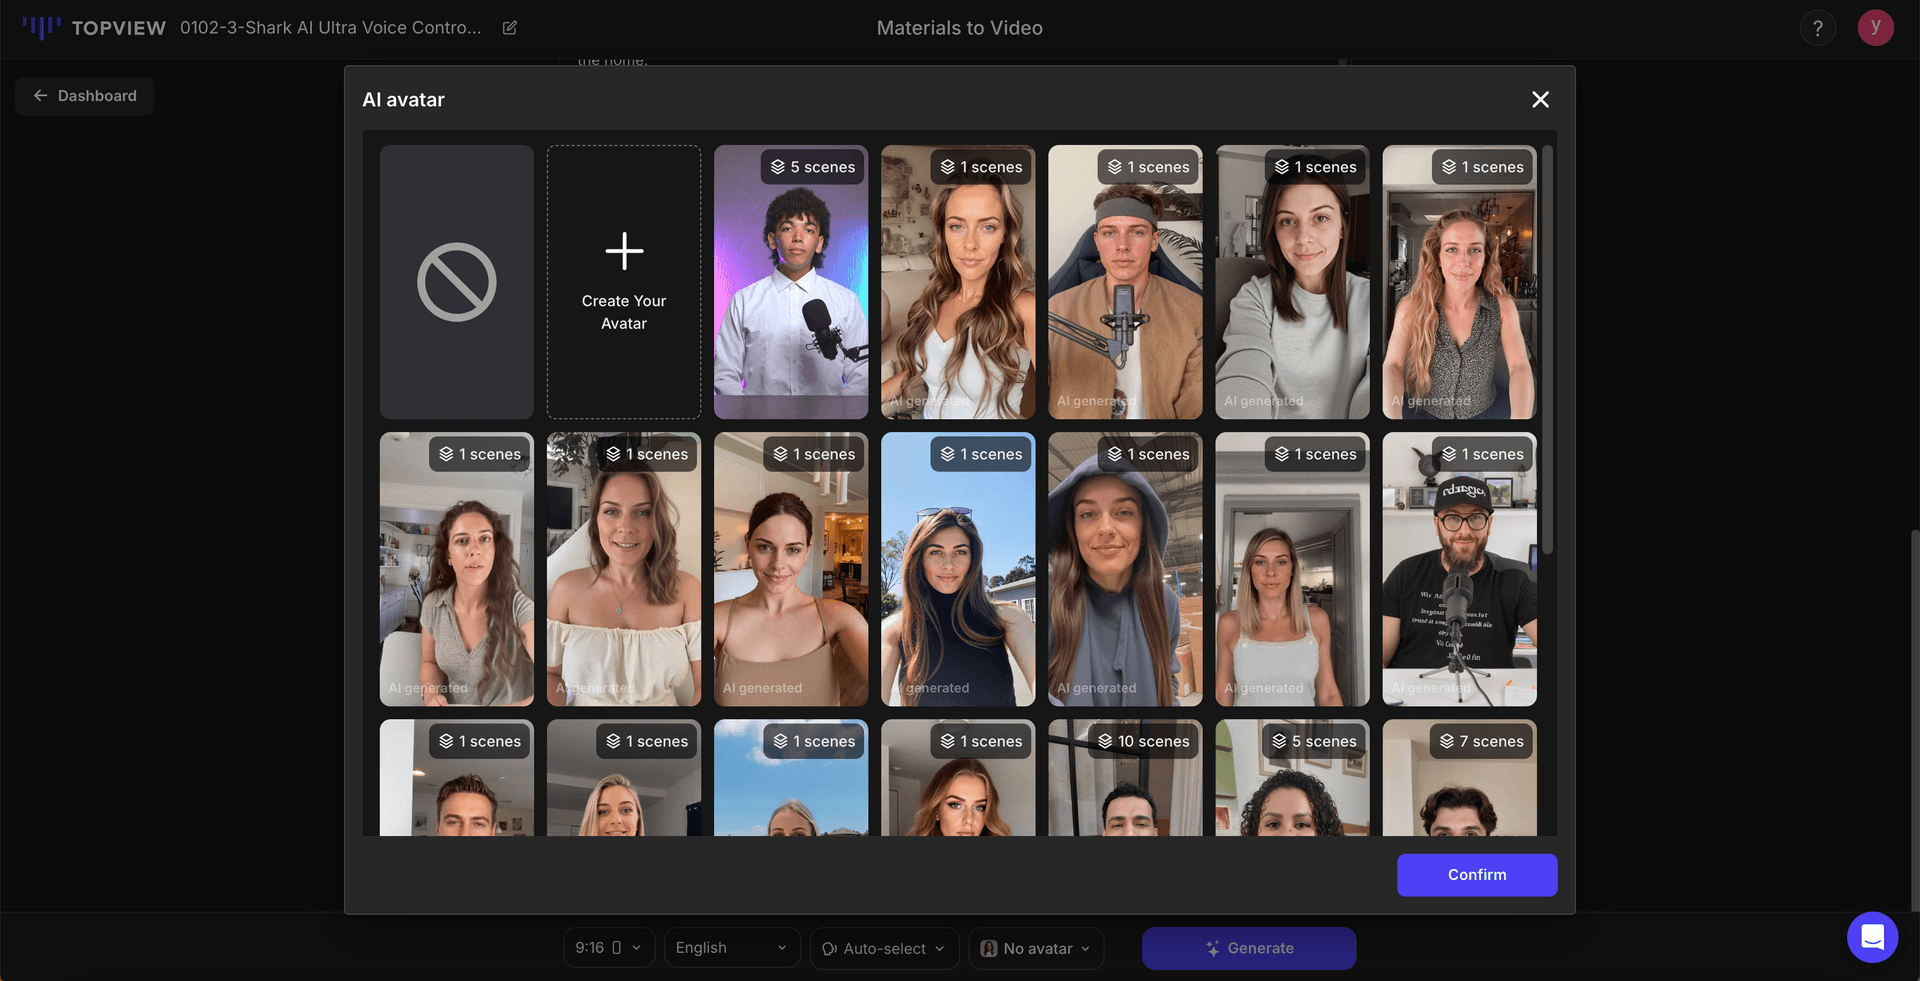Open the user profile avatar icon
Screen dimensions: 1920x981
[x=1875, y=28]
